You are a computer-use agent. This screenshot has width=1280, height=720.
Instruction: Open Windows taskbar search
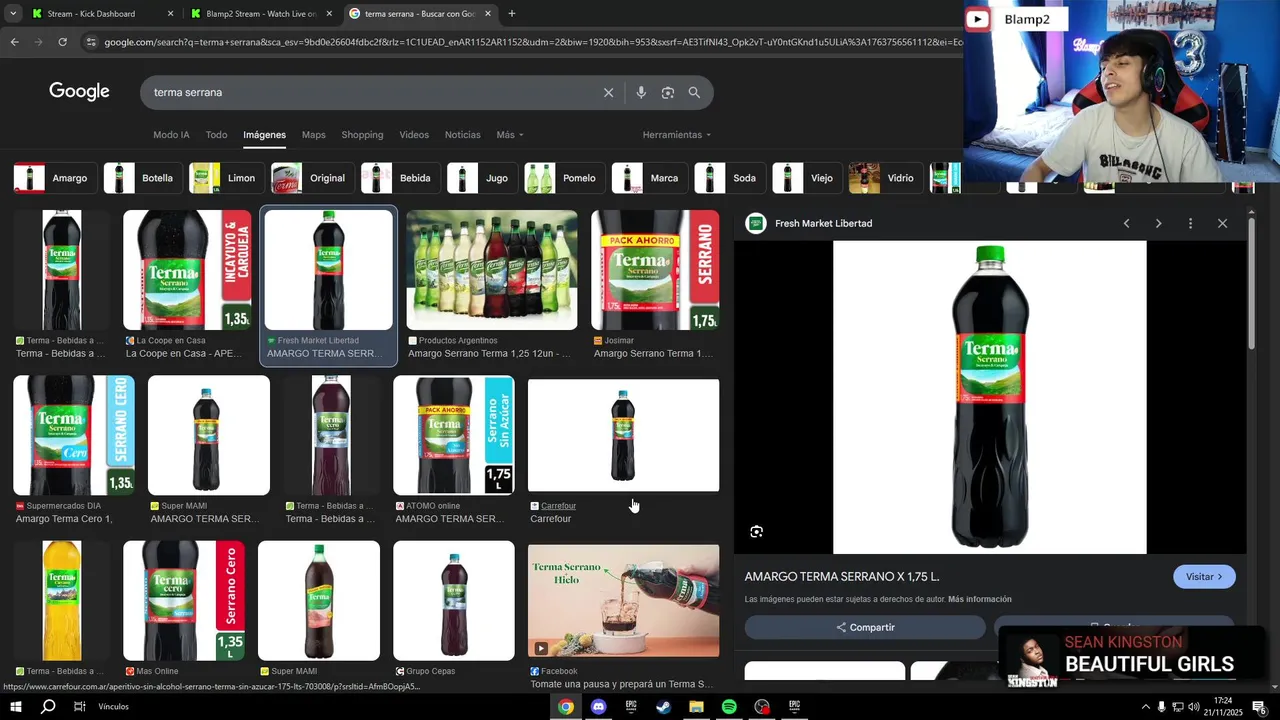(48, 707)
